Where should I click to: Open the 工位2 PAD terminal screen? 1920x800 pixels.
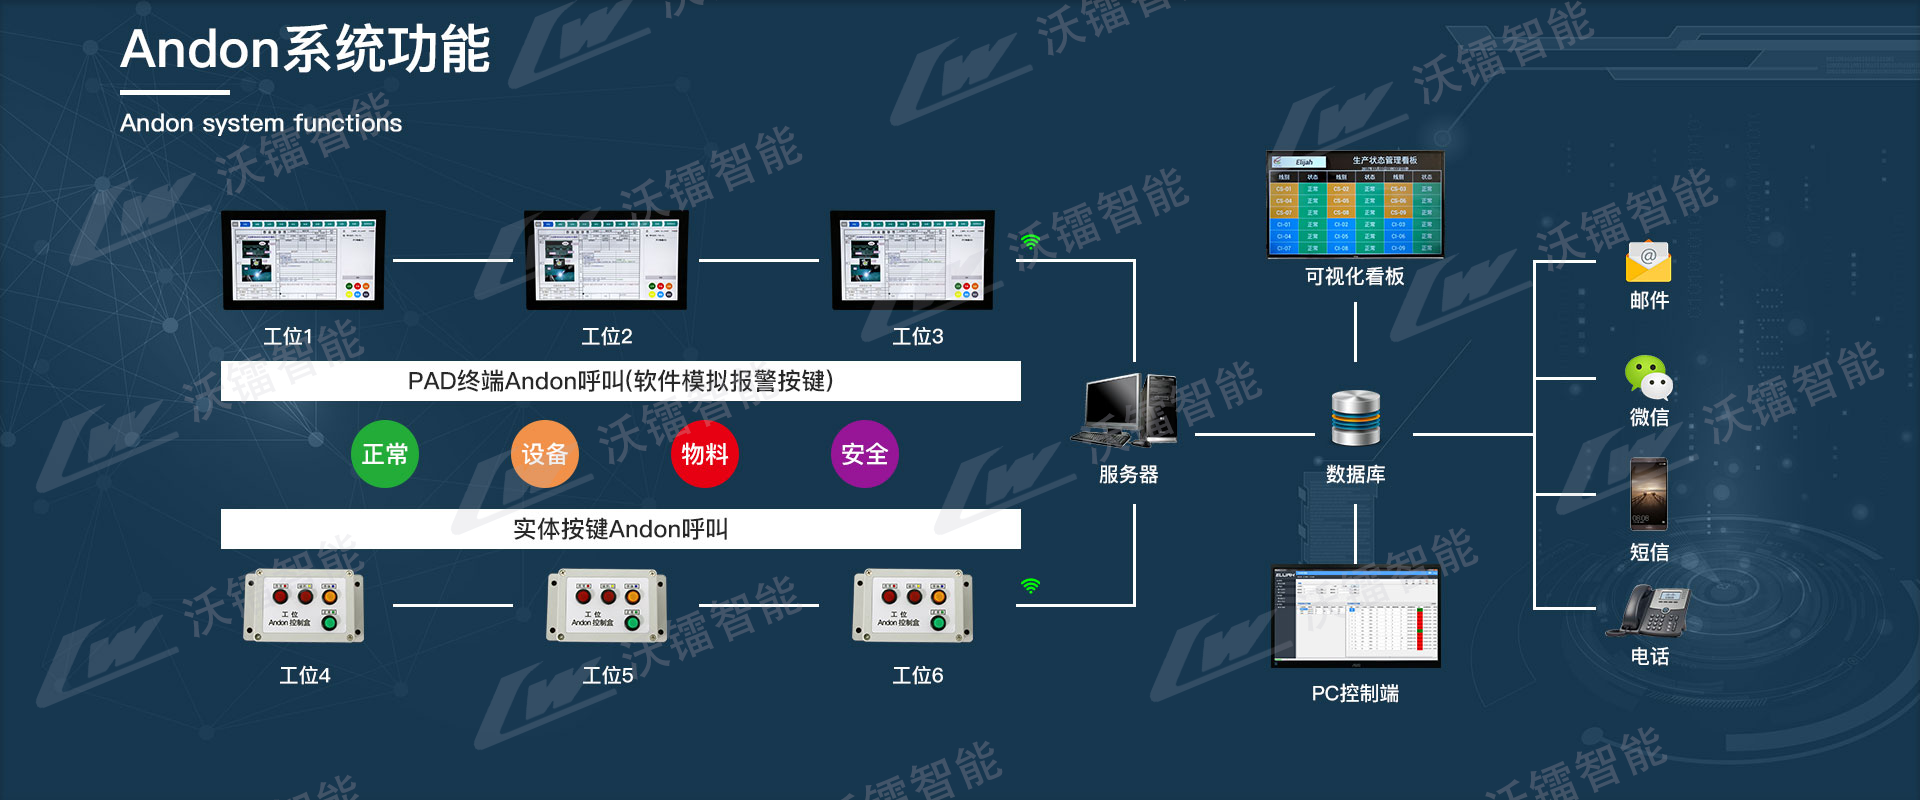[x=607, y=260]
